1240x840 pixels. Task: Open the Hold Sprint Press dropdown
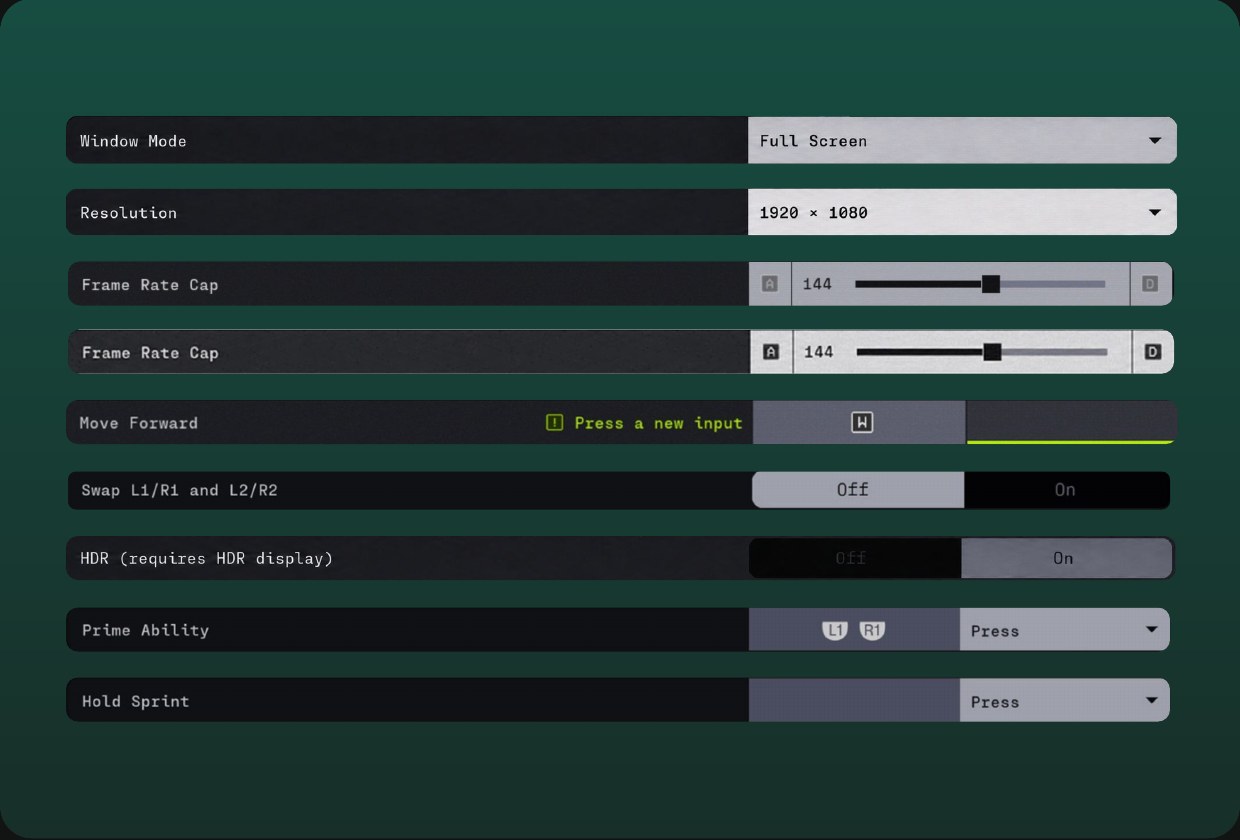tap(1064, 700)
